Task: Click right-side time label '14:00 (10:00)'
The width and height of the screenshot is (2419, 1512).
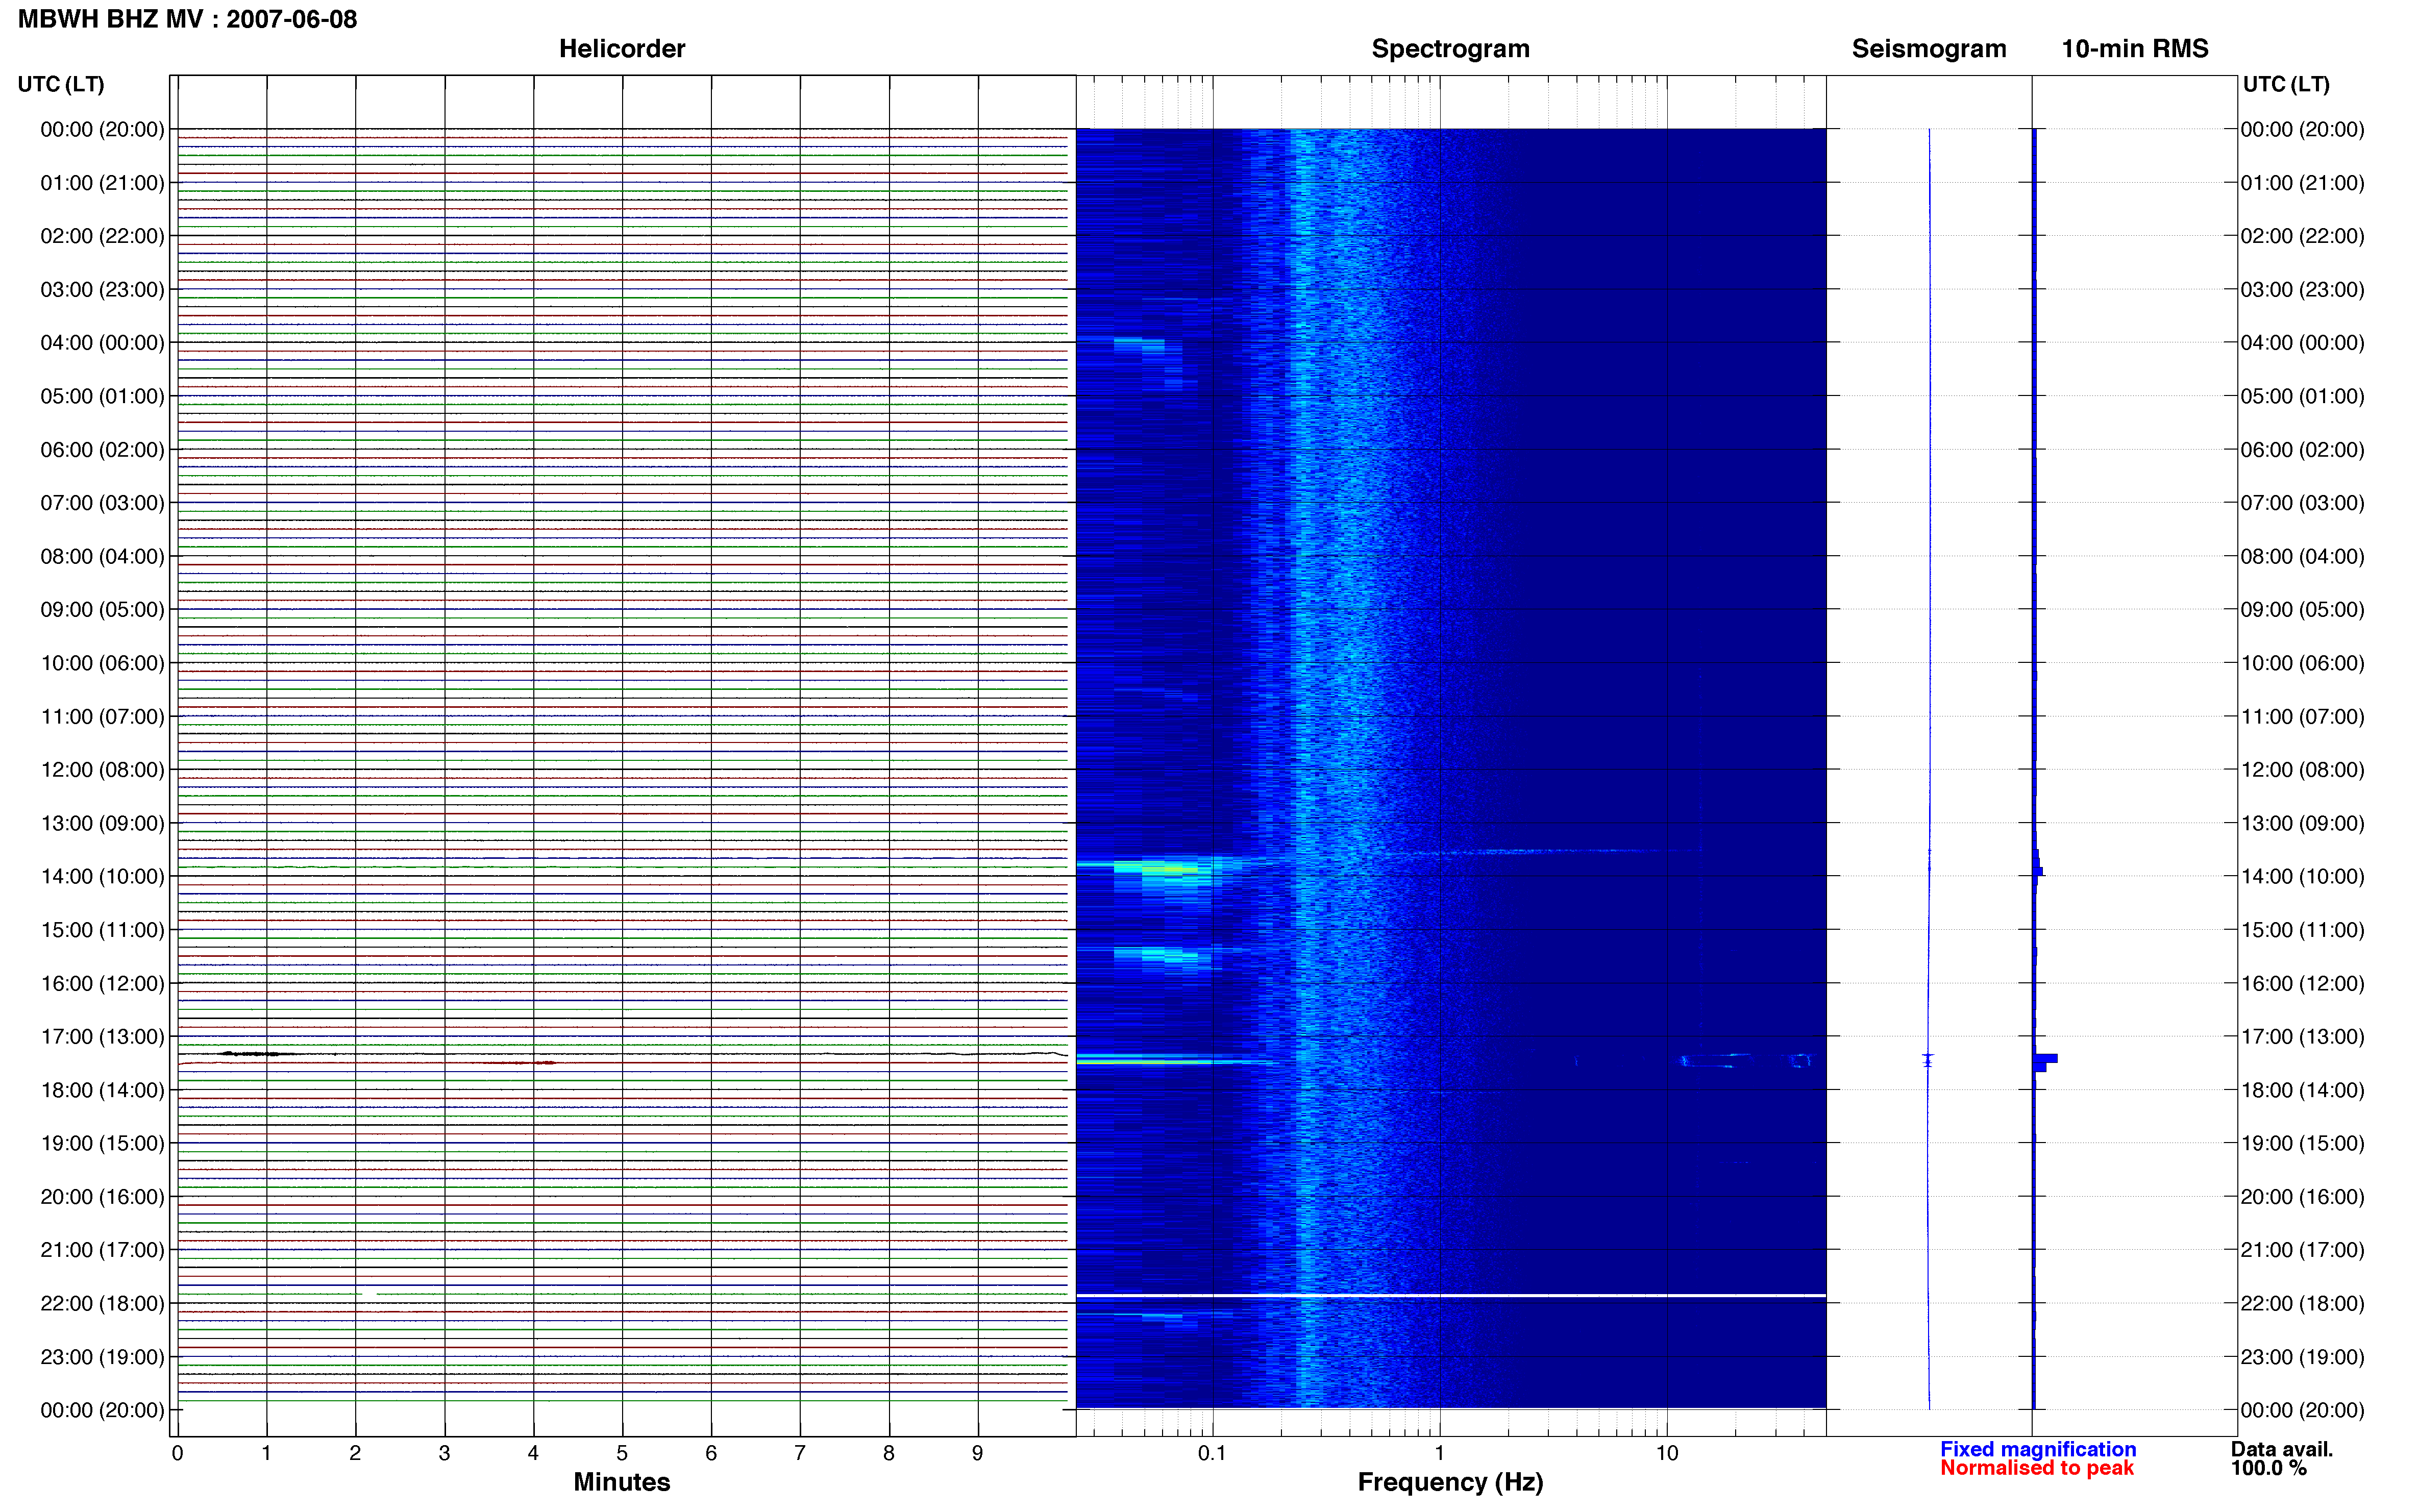Action: (x=2302, y=877)
